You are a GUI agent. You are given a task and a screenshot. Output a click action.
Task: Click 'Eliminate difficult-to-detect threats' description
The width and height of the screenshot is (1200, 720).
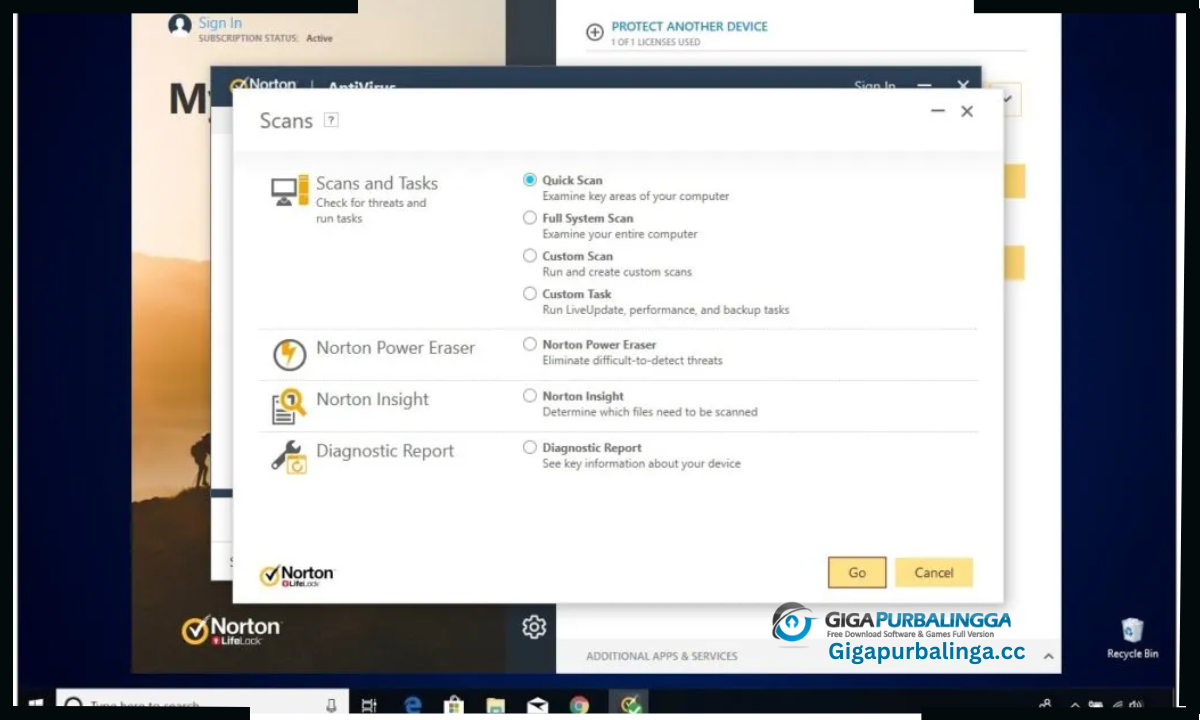632,360
